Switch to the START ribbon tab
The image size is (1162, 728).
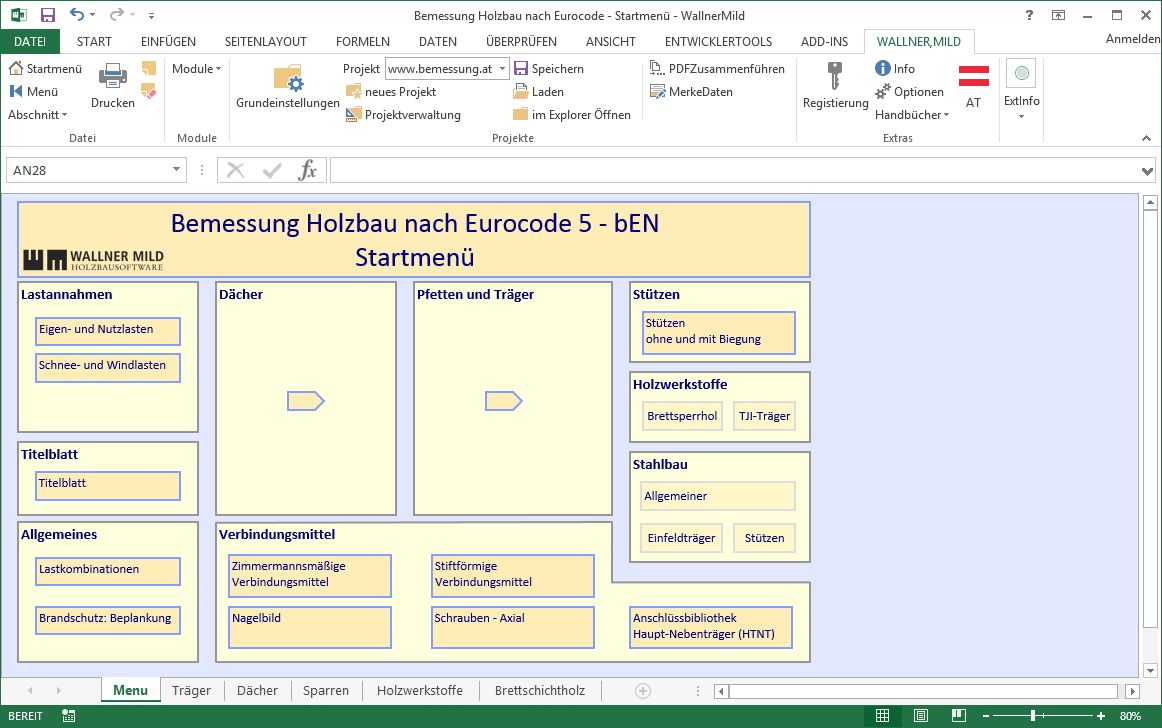94,42
